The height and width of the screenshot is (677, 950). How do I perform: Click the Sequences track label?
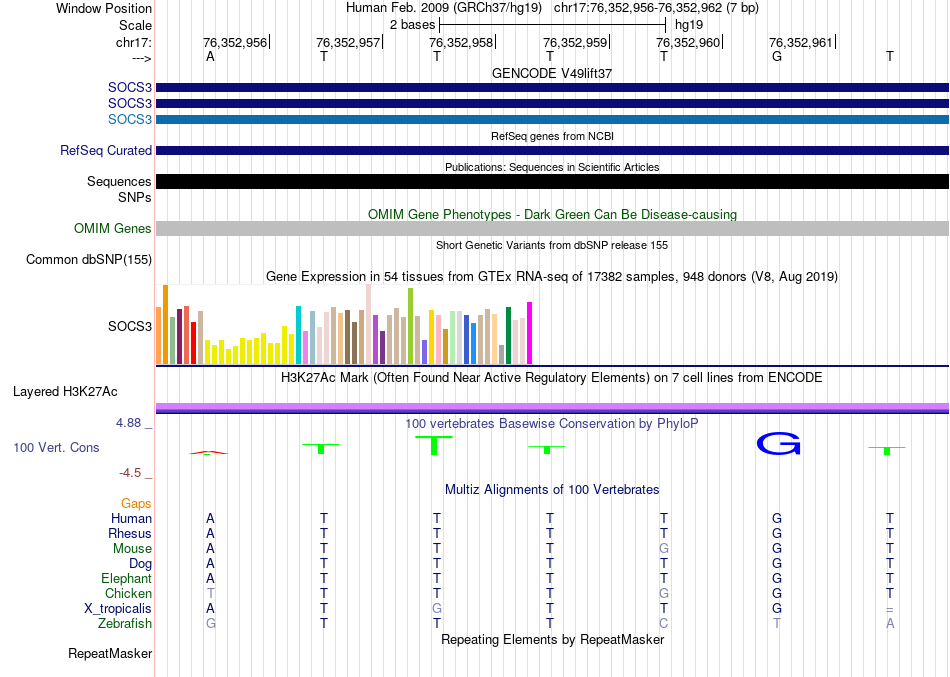click(x=119, y=181)
